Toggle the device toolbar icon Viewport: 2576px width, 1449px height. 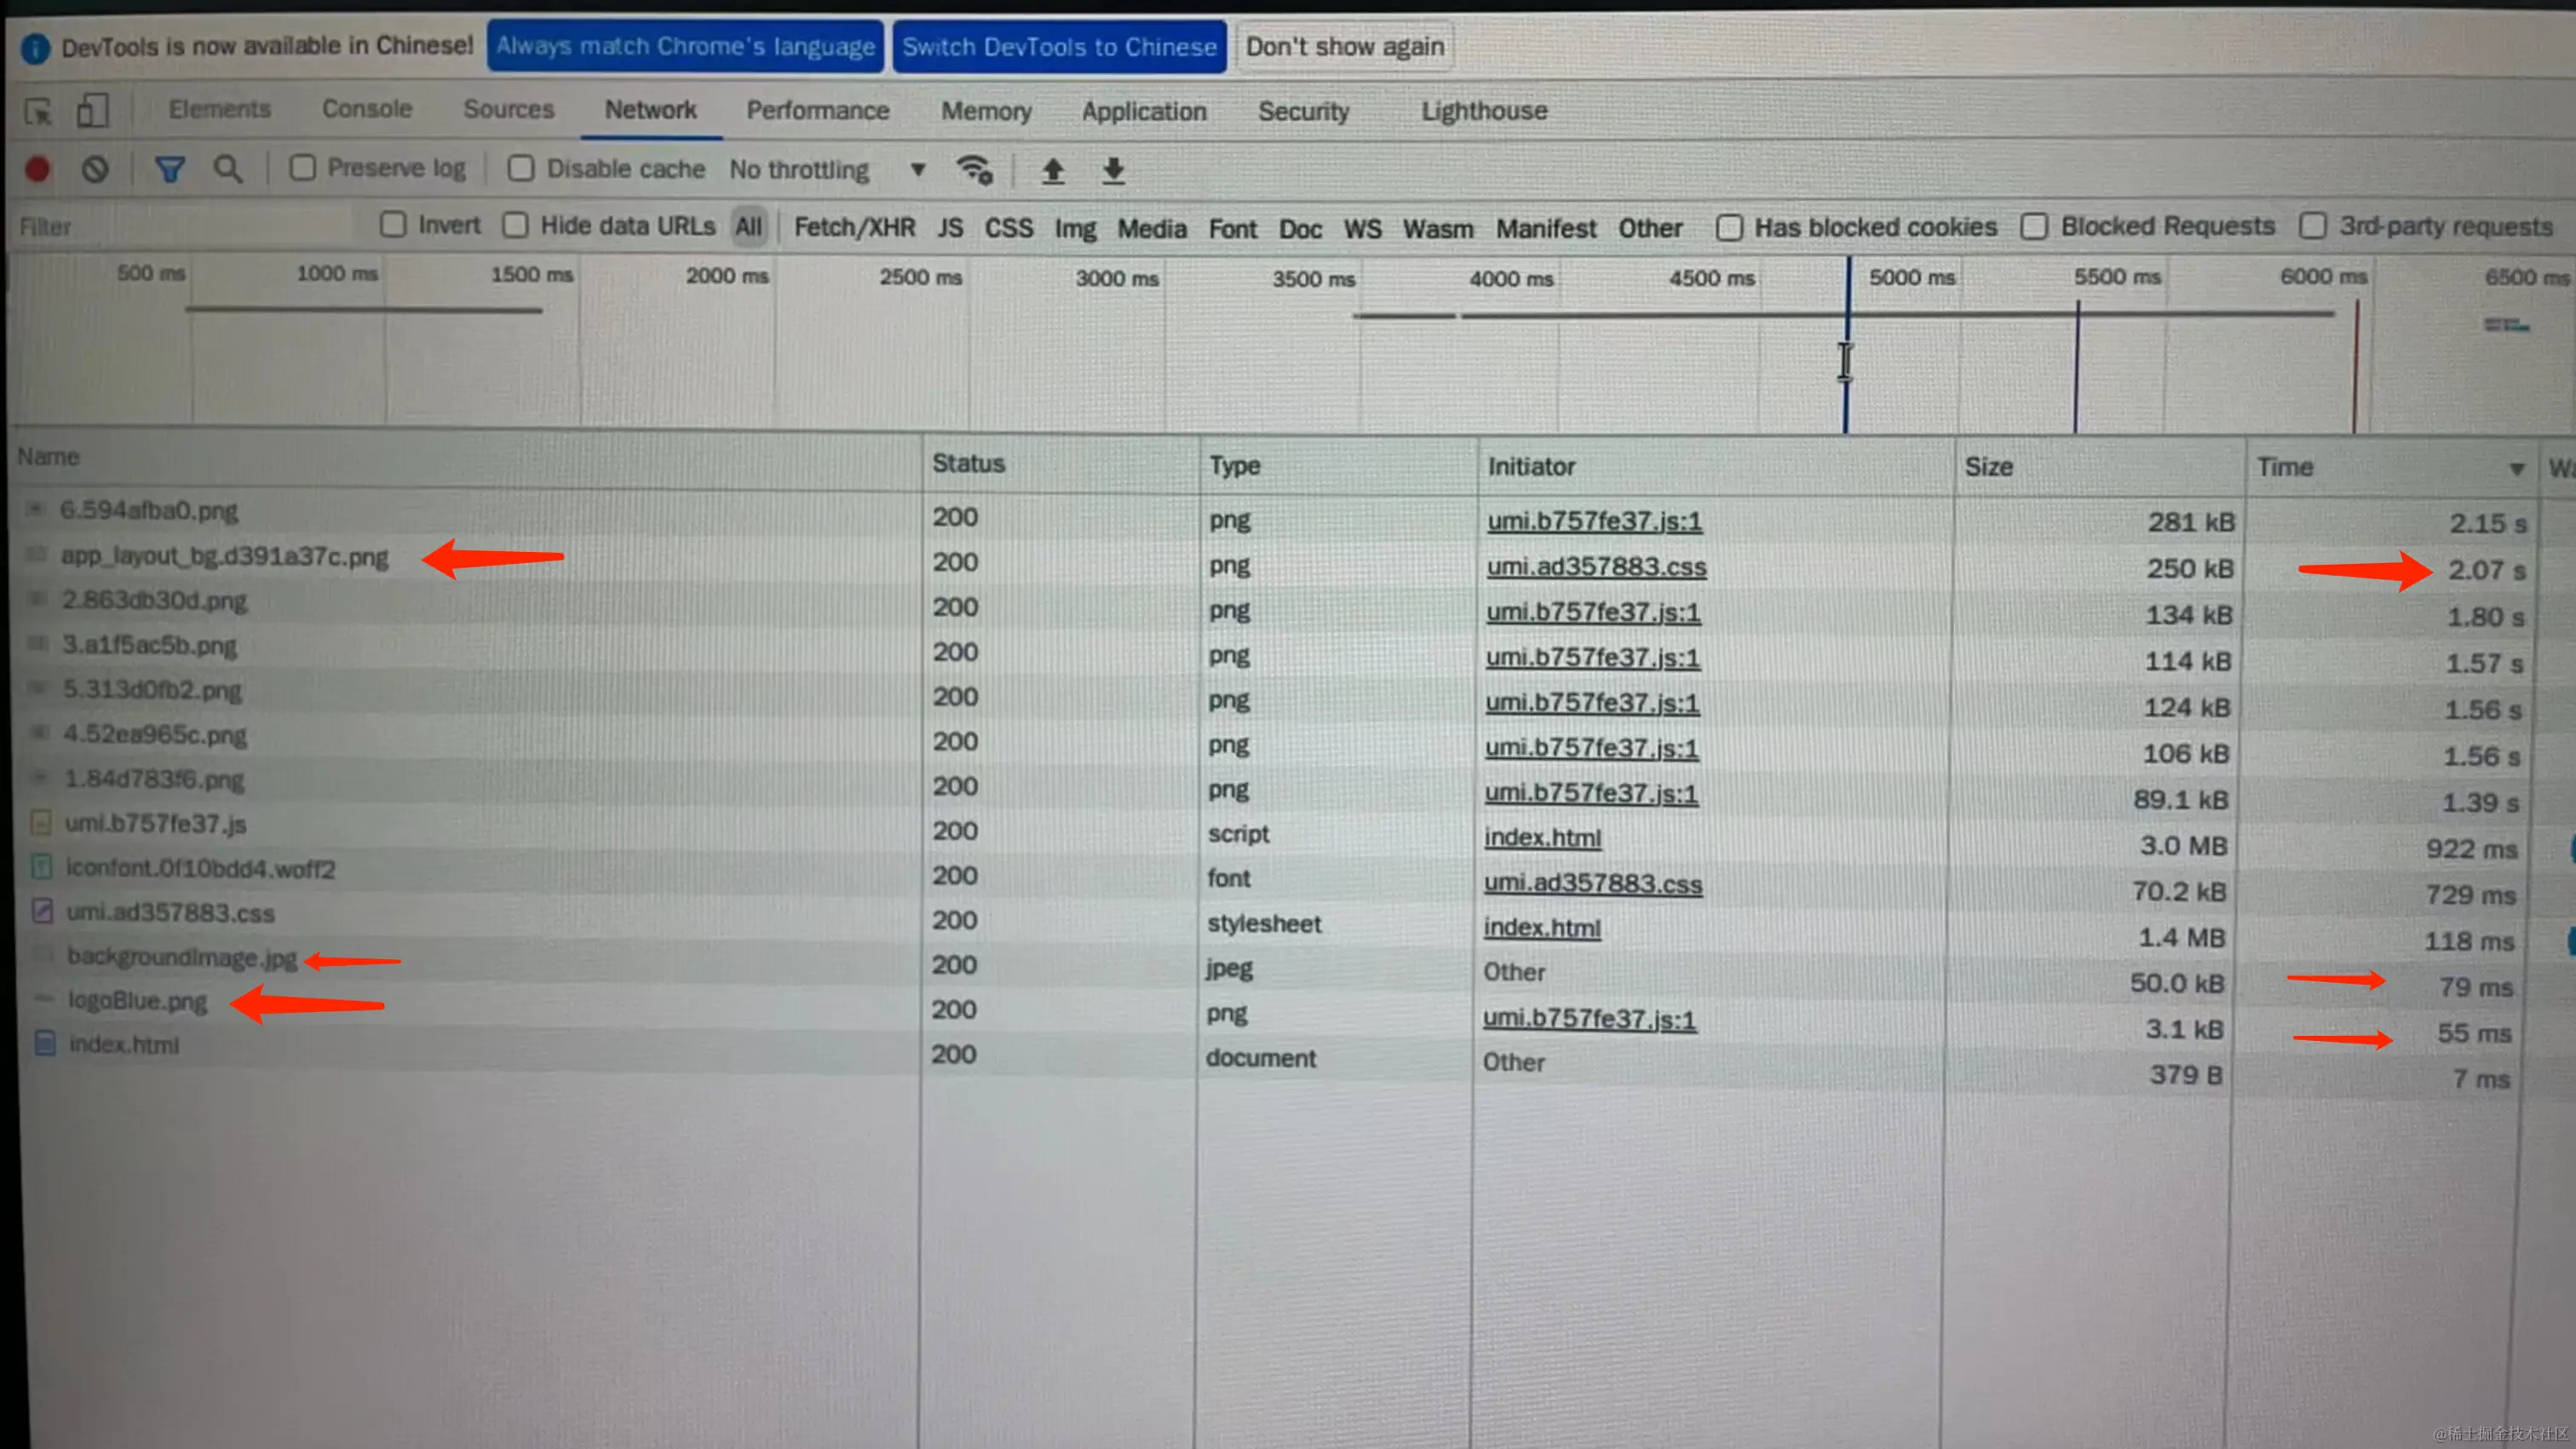(x=92, y=110)
